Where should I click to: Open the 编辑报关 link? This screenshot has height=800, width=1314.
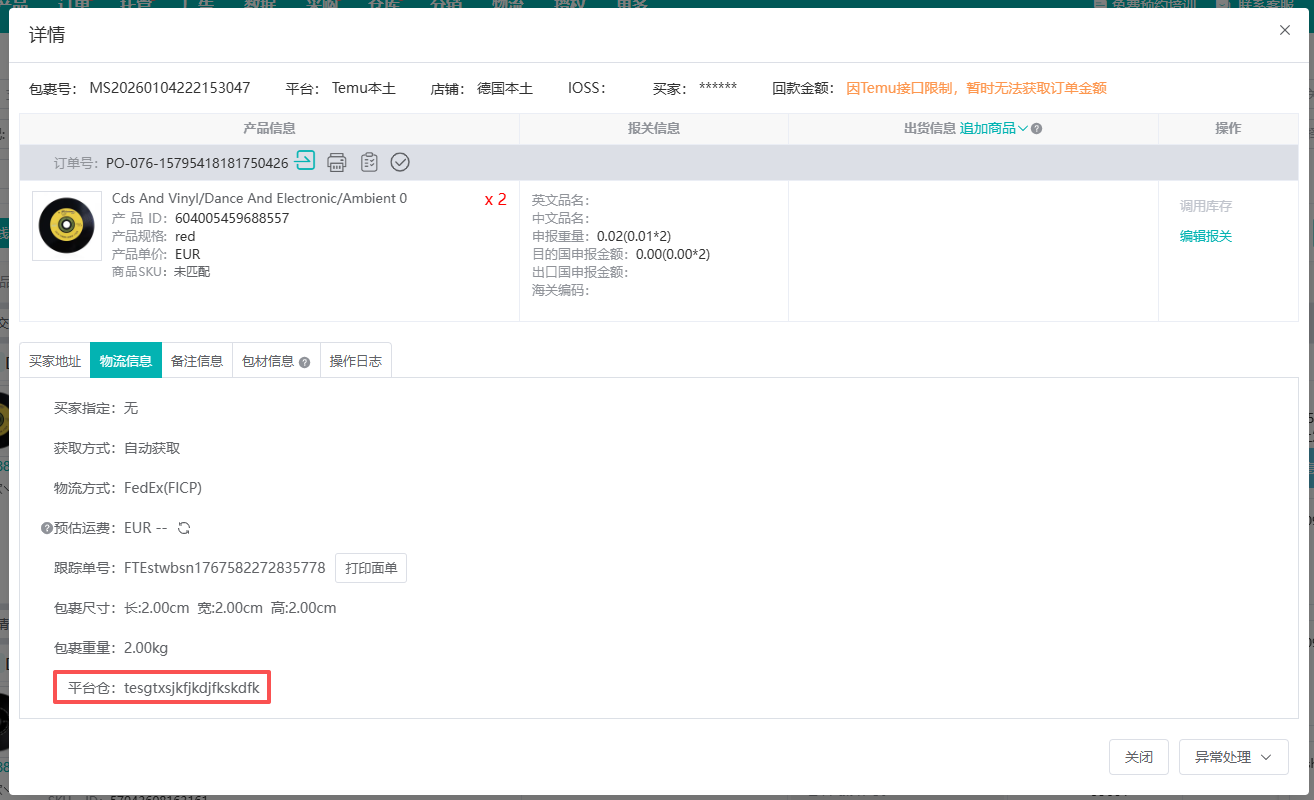point(1206,236)
